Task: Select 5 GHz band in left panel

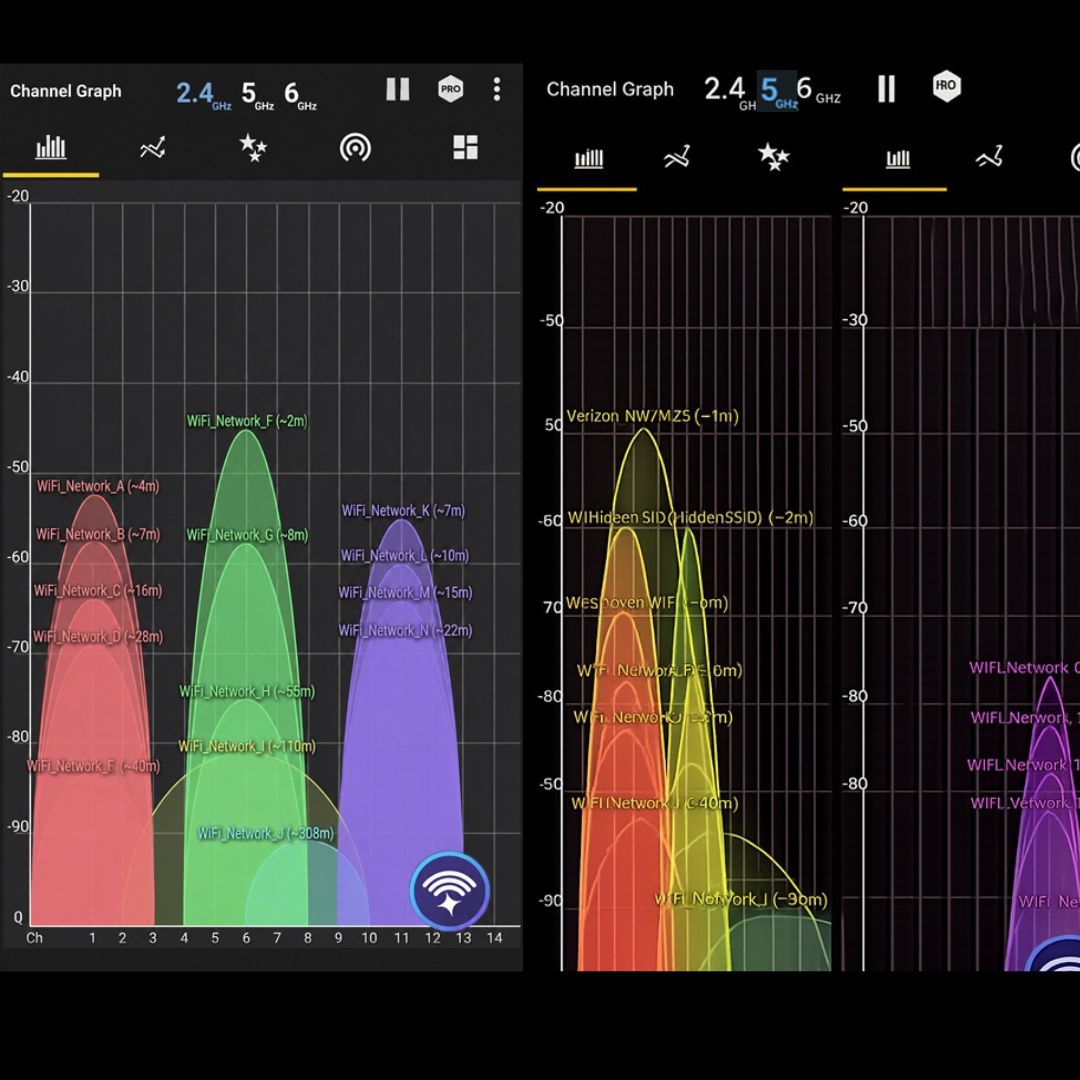Action: pos(257,95)
